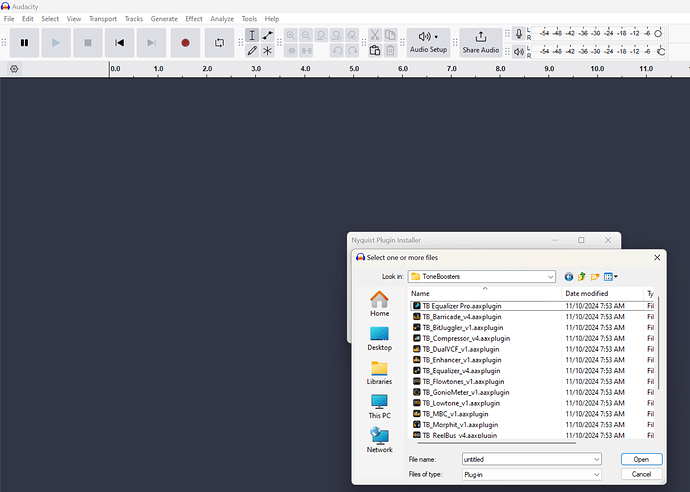
Task: Select TB Equalizer Pro.aaxplugin file
Action: pos(462,306)
